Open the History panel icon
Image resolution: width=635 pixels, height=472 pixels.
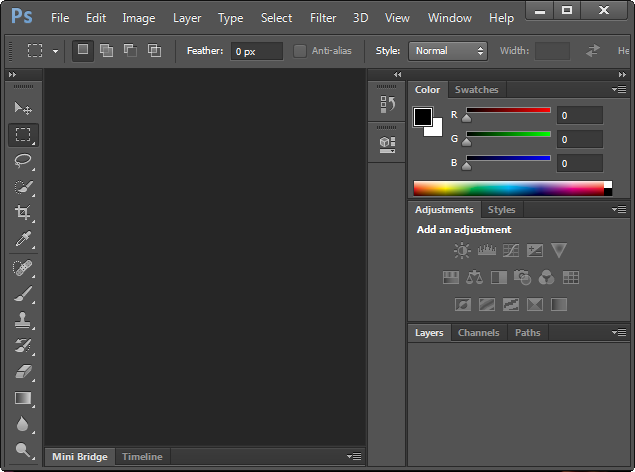coord(387,104)
